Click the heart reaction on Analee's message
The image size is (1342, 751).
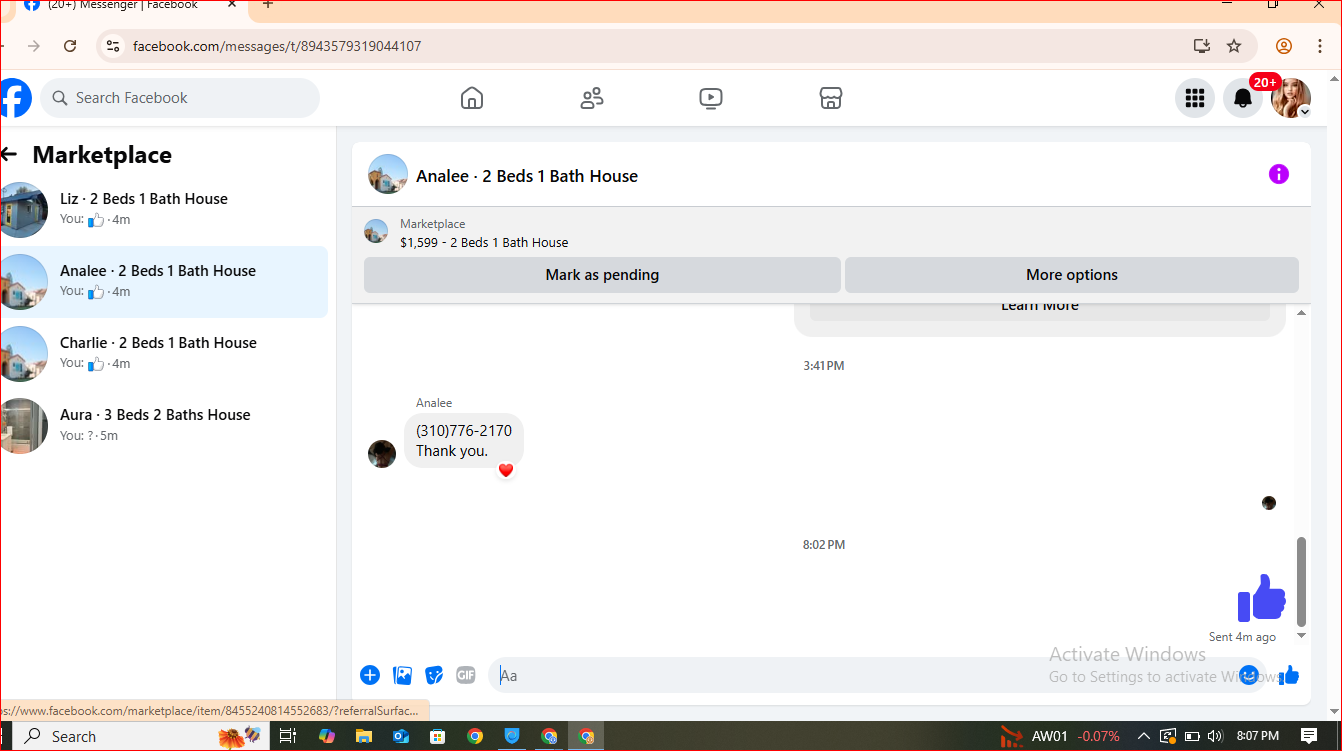(506, 470)
